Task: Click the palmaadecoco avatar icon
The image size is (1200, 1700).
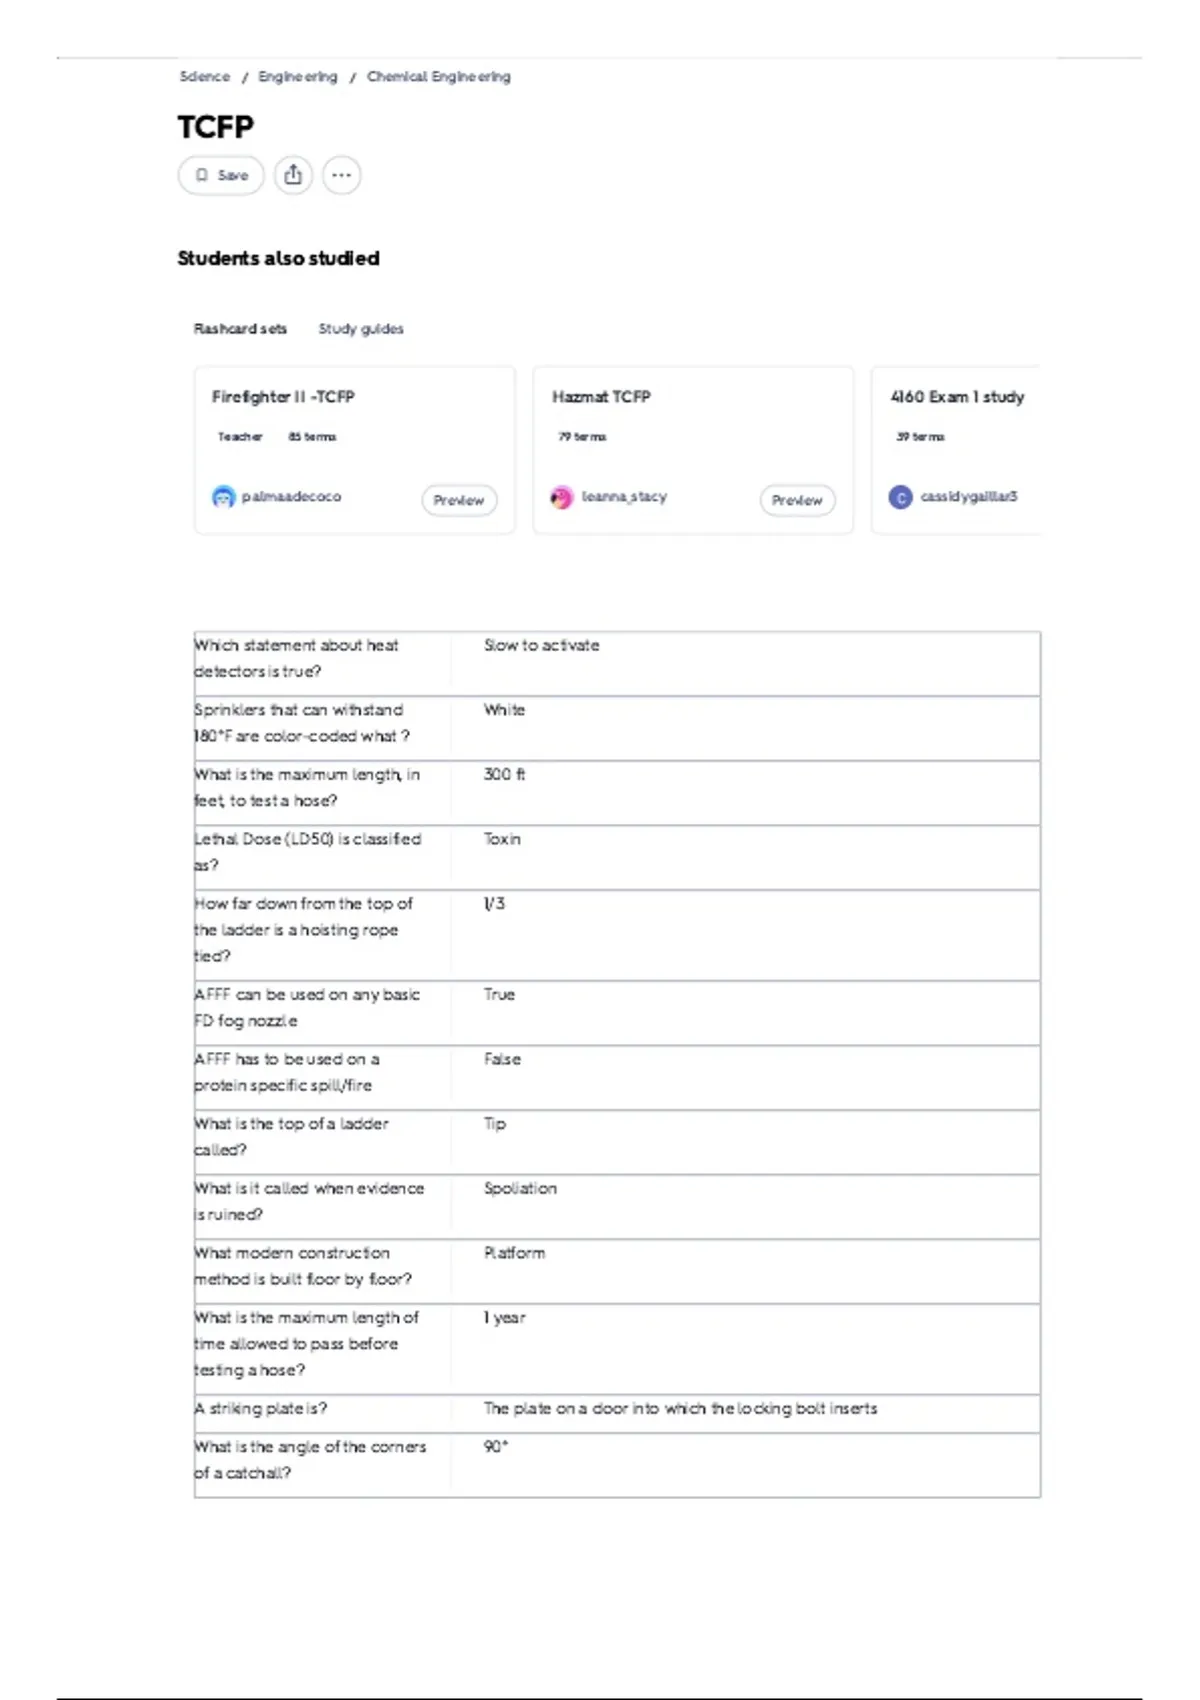Action: pyautogui.click(x=223, y=497)
